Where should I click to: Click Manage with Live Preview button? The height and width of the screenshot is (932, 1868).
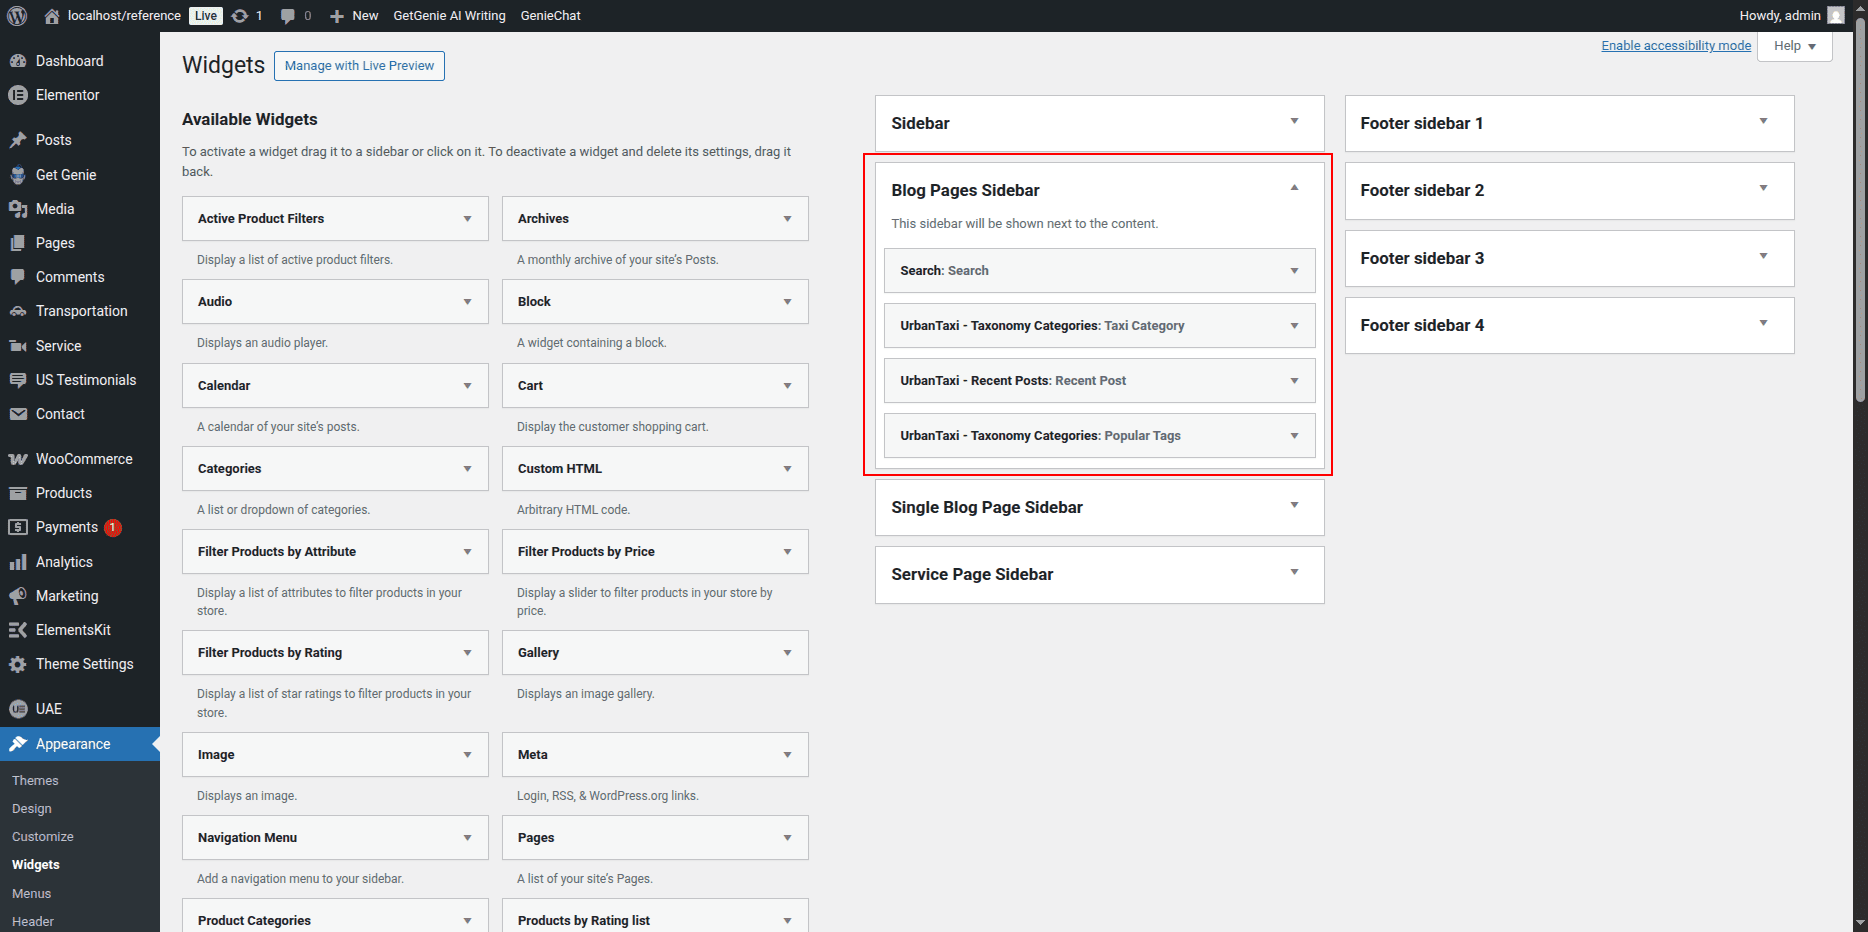point(359,66)
